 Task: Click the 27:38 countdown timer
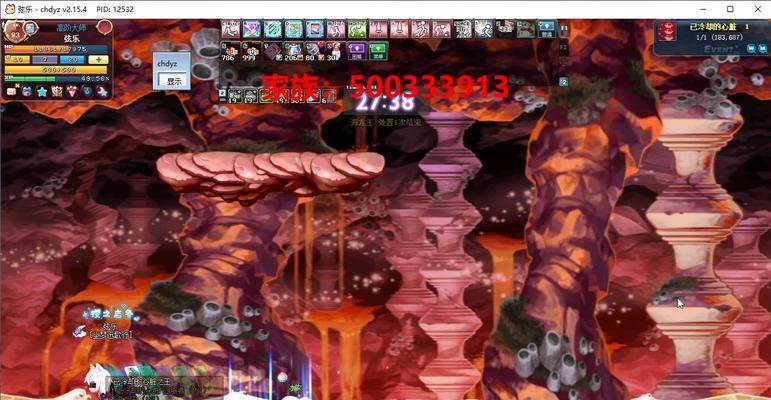(385, 102)
